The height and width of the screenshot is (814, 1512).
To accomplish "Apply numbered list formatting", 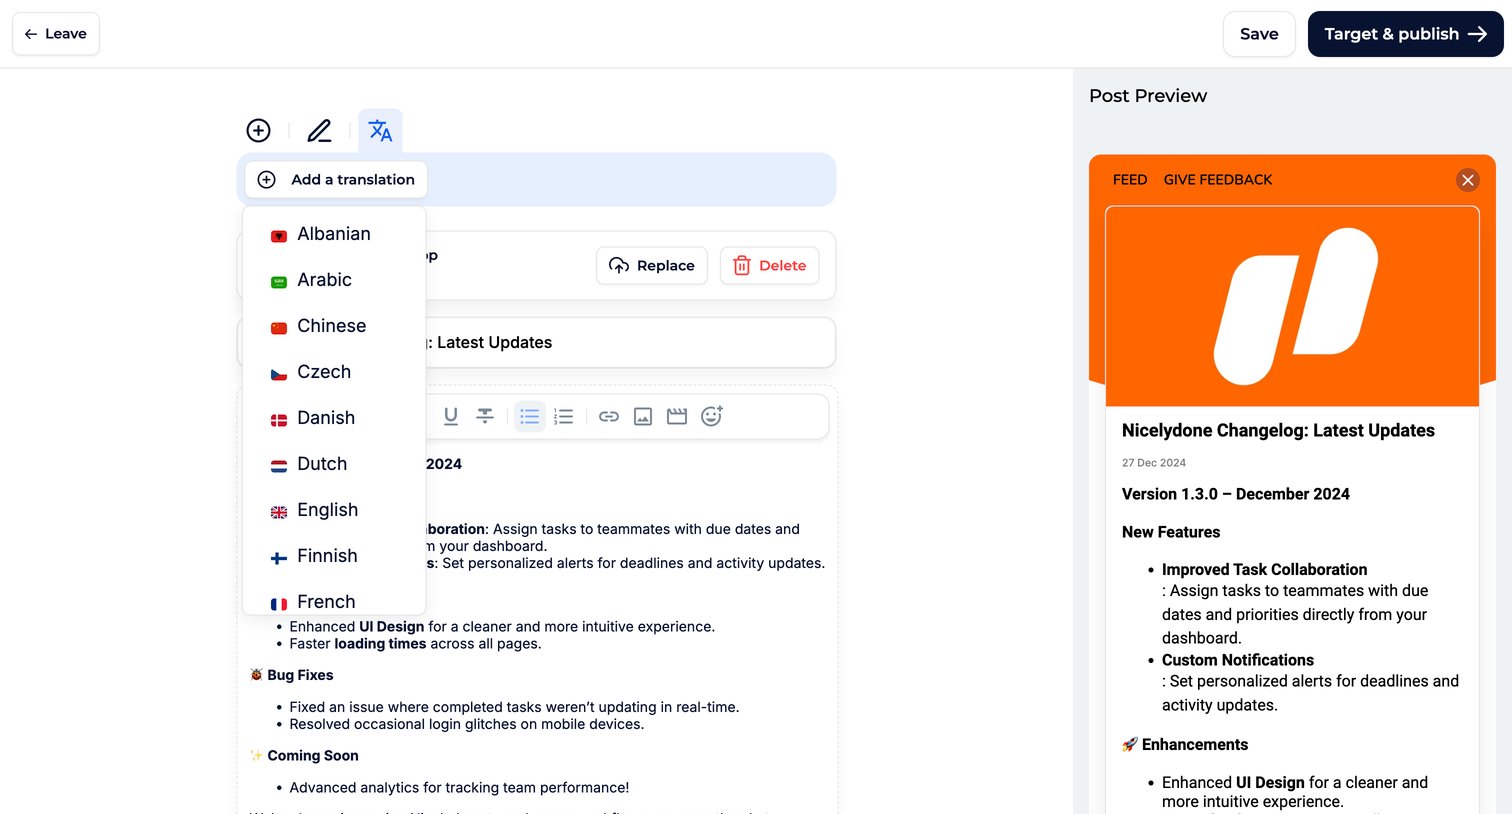I will point(564,416).
